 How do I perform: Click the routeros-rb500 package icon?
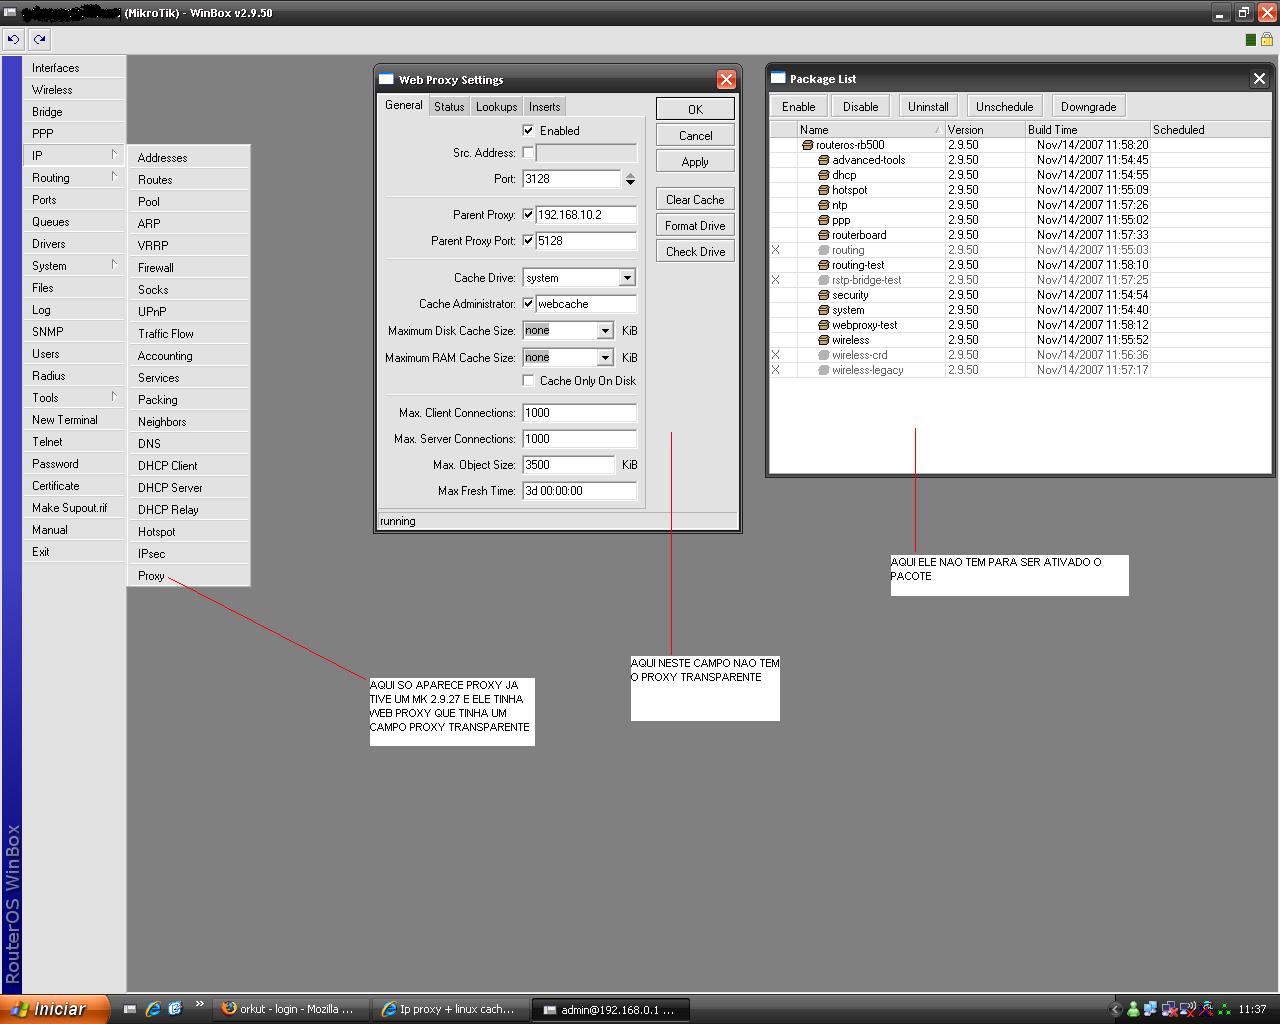point(808,145)
